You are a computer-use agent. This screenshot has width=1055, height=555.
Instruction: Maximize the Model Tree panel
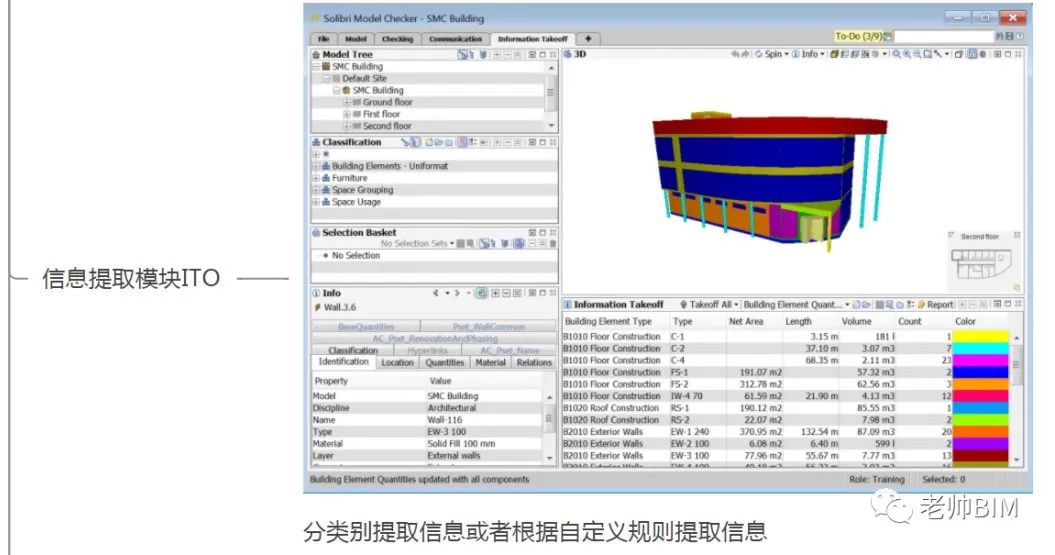click(542, 54)
